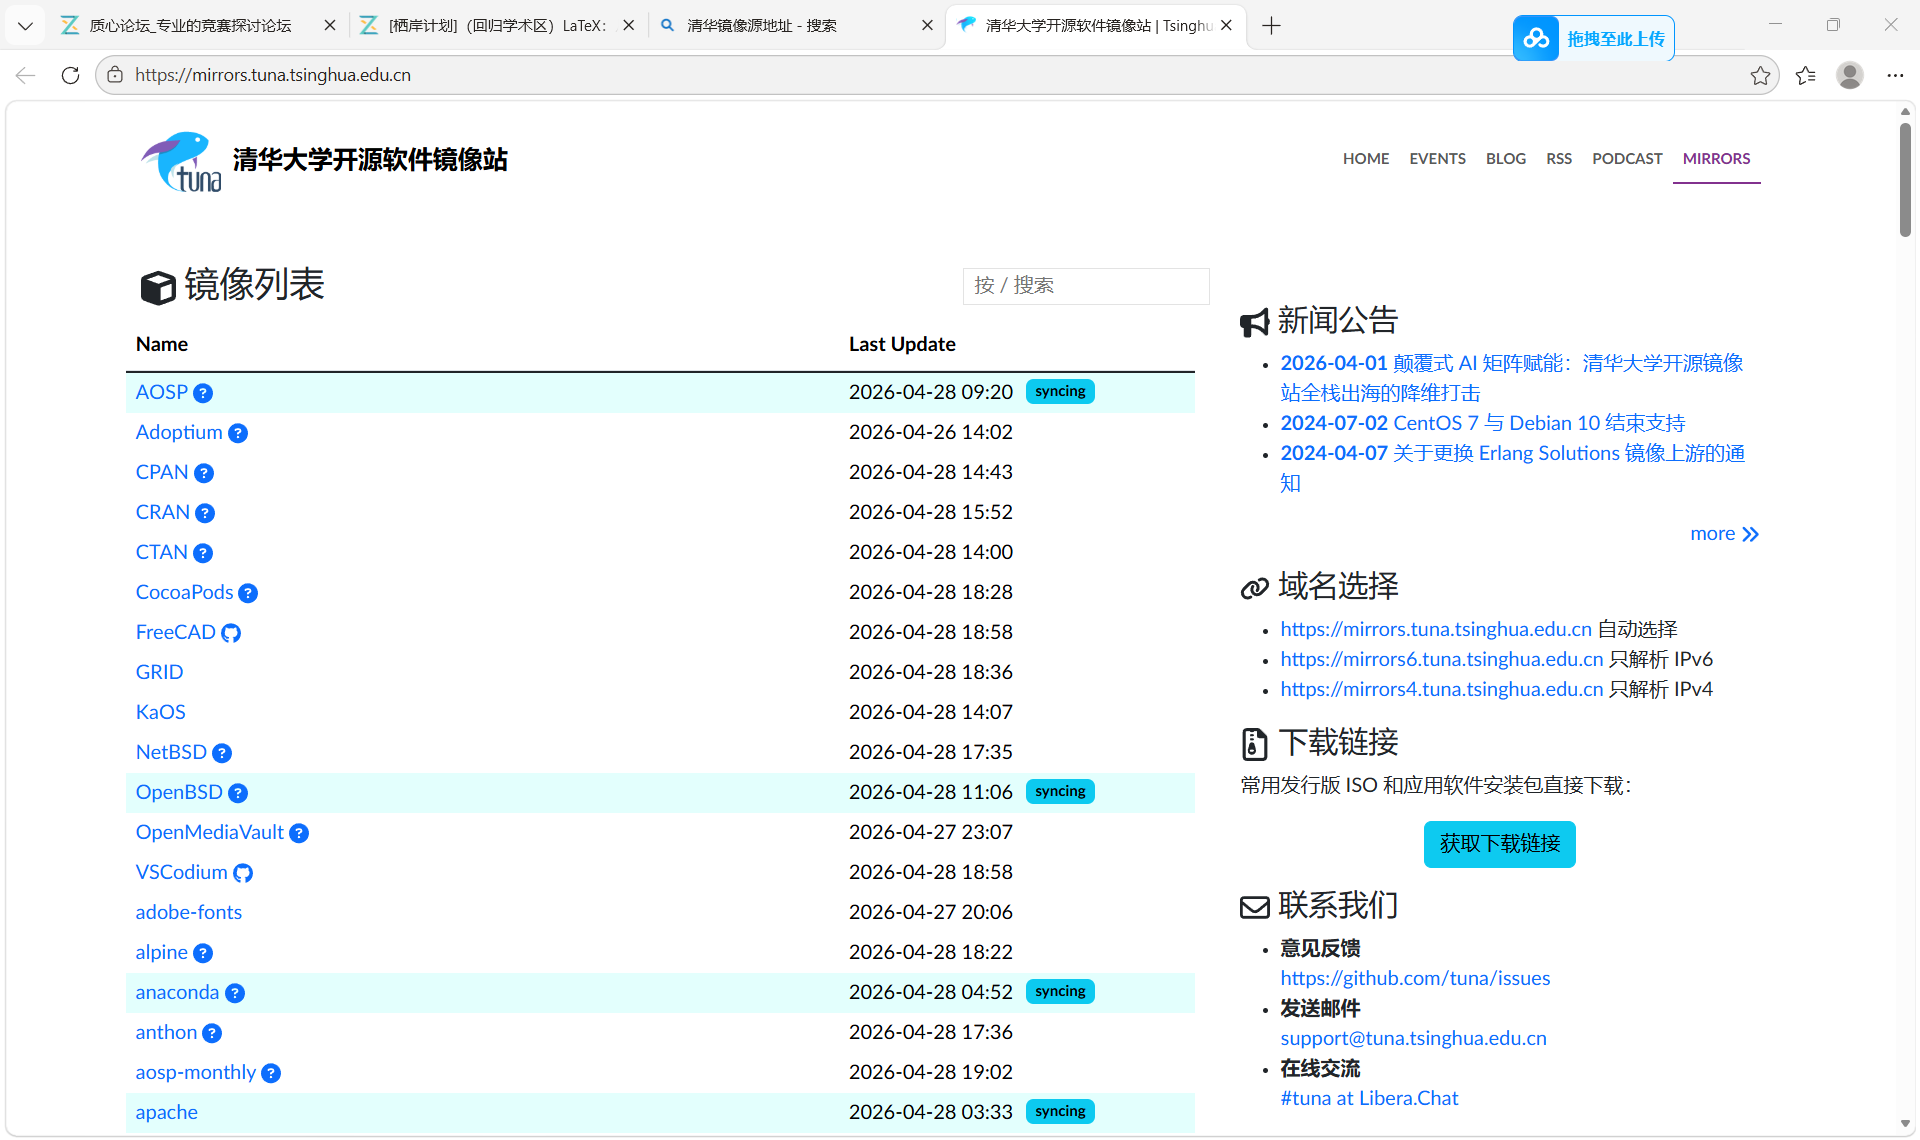Click the 清华大学开源软件镜像站 site title
The height and width of the screenshot is (1140, 1920).
point(370,160)
